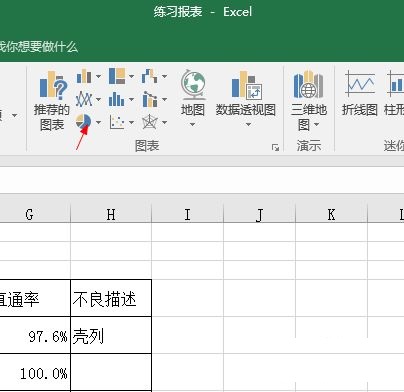Expand the hierarchy chart dropdown arrow
The image size is (404, 392).
(x=131, y=76)
